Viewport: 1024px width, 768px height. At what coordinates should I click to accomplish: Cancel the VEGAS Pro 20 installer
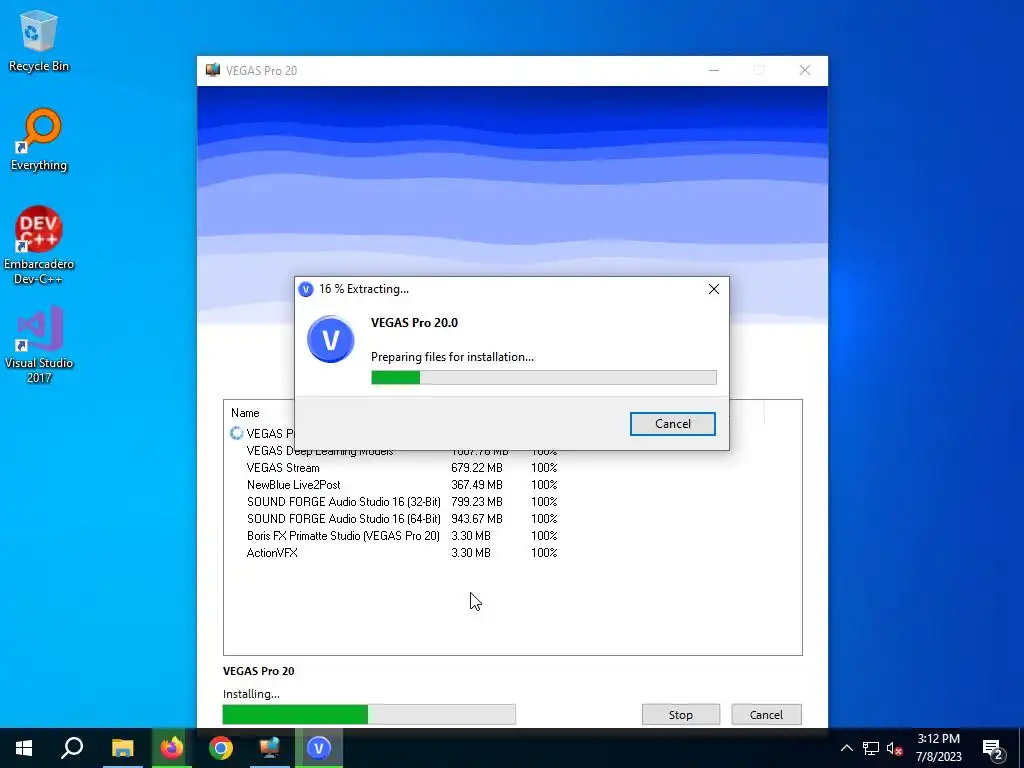pos(766,714)
